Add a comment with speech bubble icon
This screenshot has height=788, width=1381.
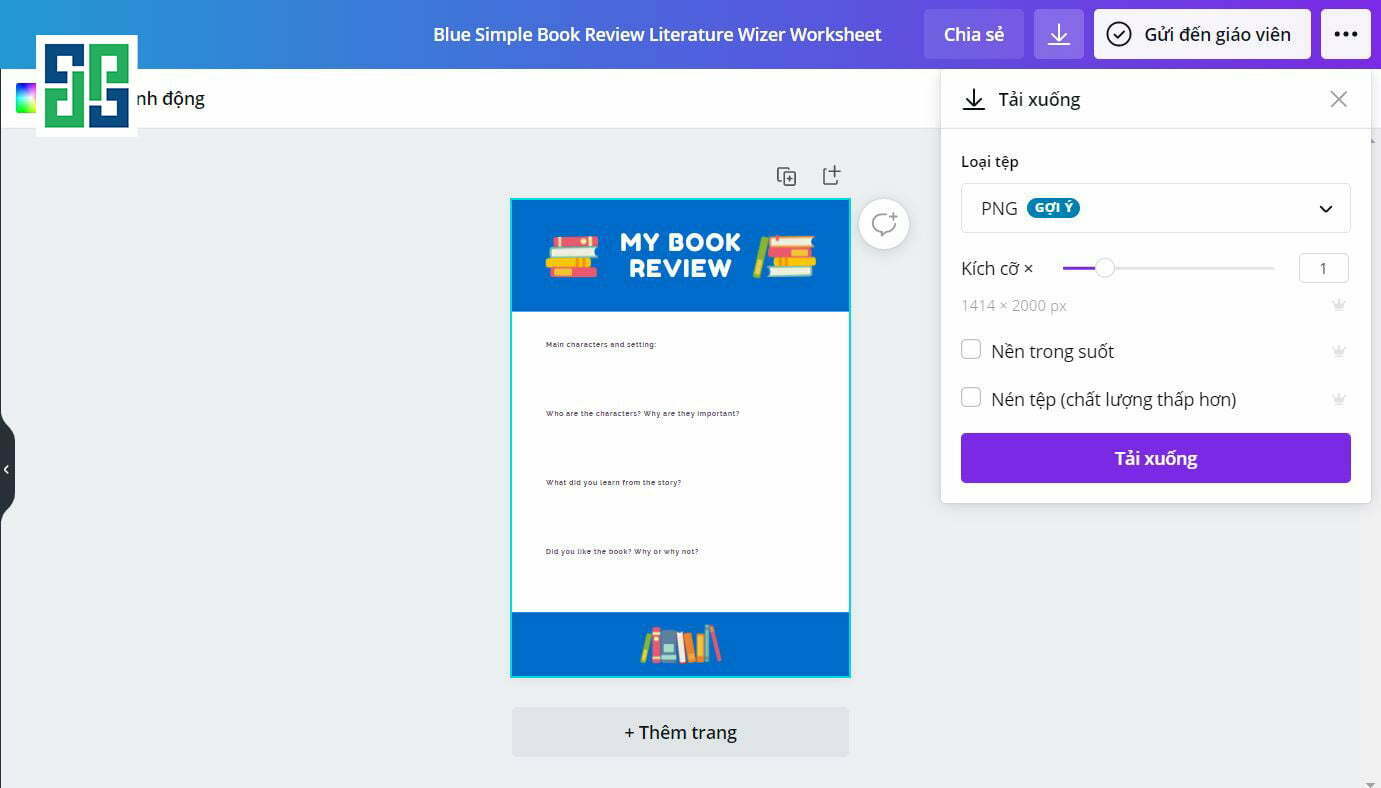(x=884, y=224)
